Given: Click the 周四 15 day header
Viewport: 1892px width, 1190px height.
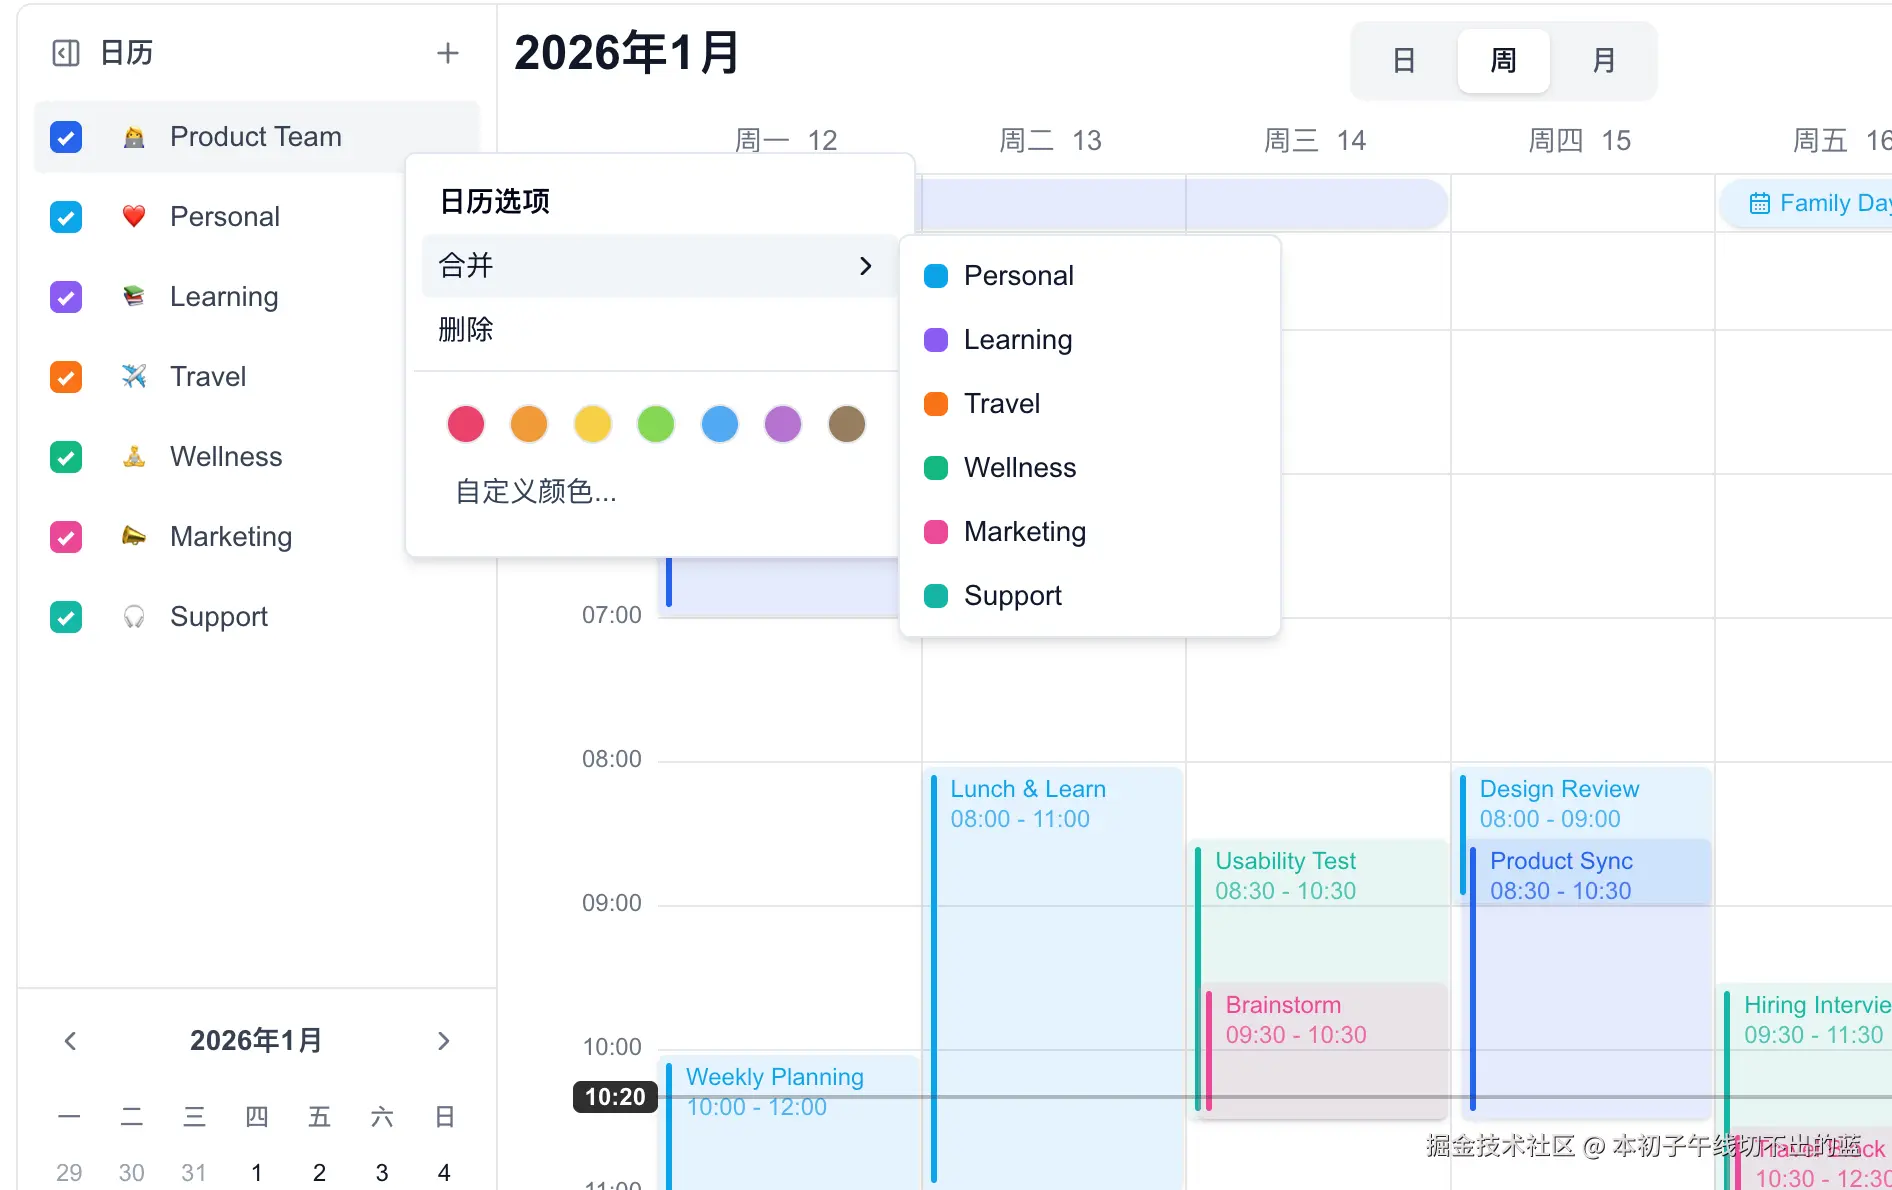Looking at the screenshot, I should click(x=1579, y=140).
